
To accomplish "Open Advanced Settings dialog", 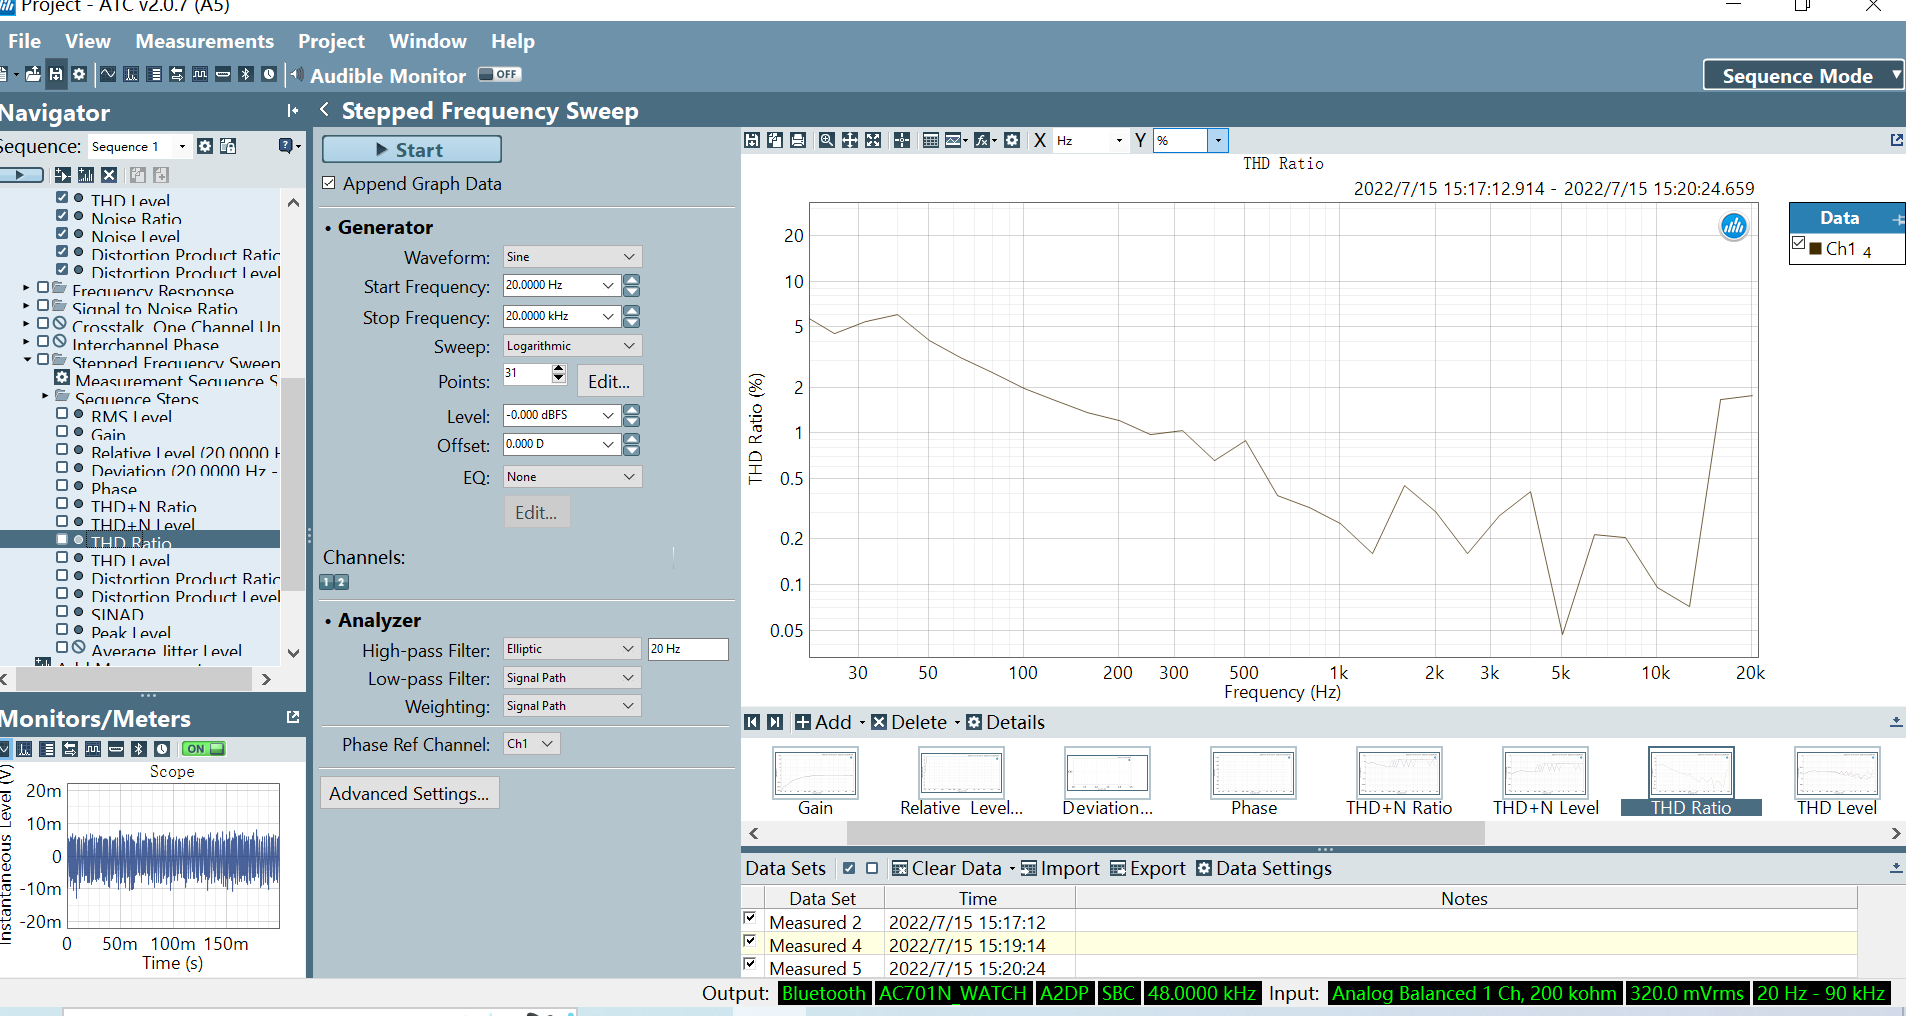I will [x=409, y=793].
